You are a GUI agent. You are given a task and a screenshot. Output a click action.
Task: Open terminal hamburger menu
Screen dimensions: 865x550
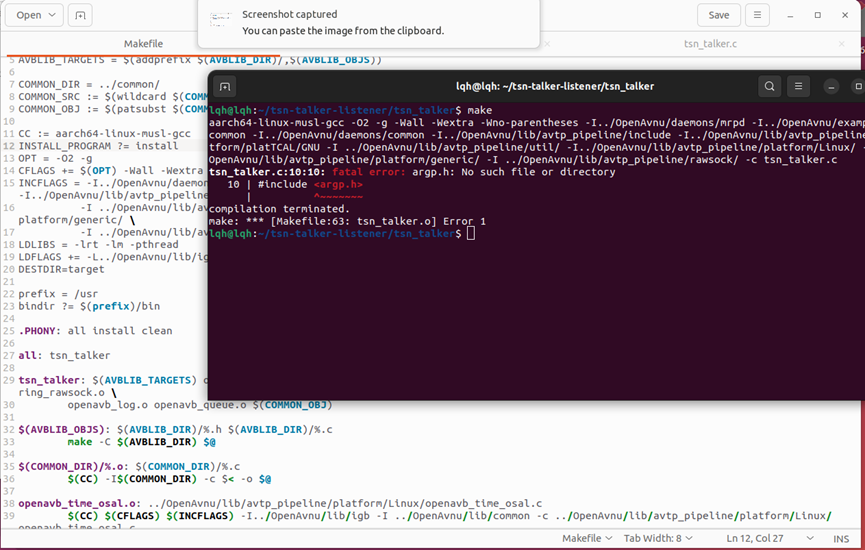798,87
